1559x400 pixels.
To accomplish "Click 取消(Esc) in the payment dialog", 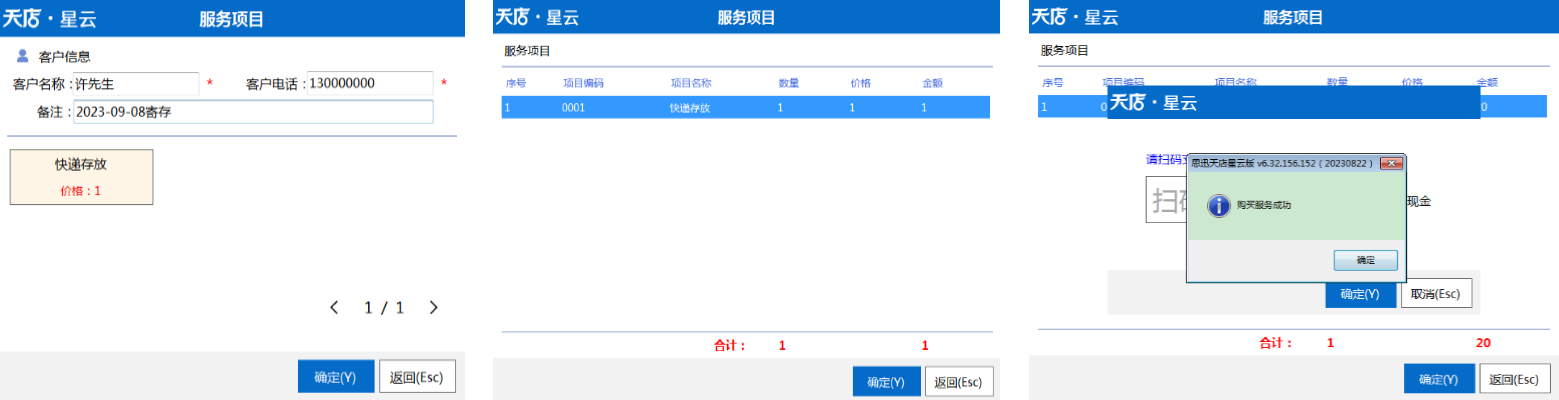I will 1436,294.
